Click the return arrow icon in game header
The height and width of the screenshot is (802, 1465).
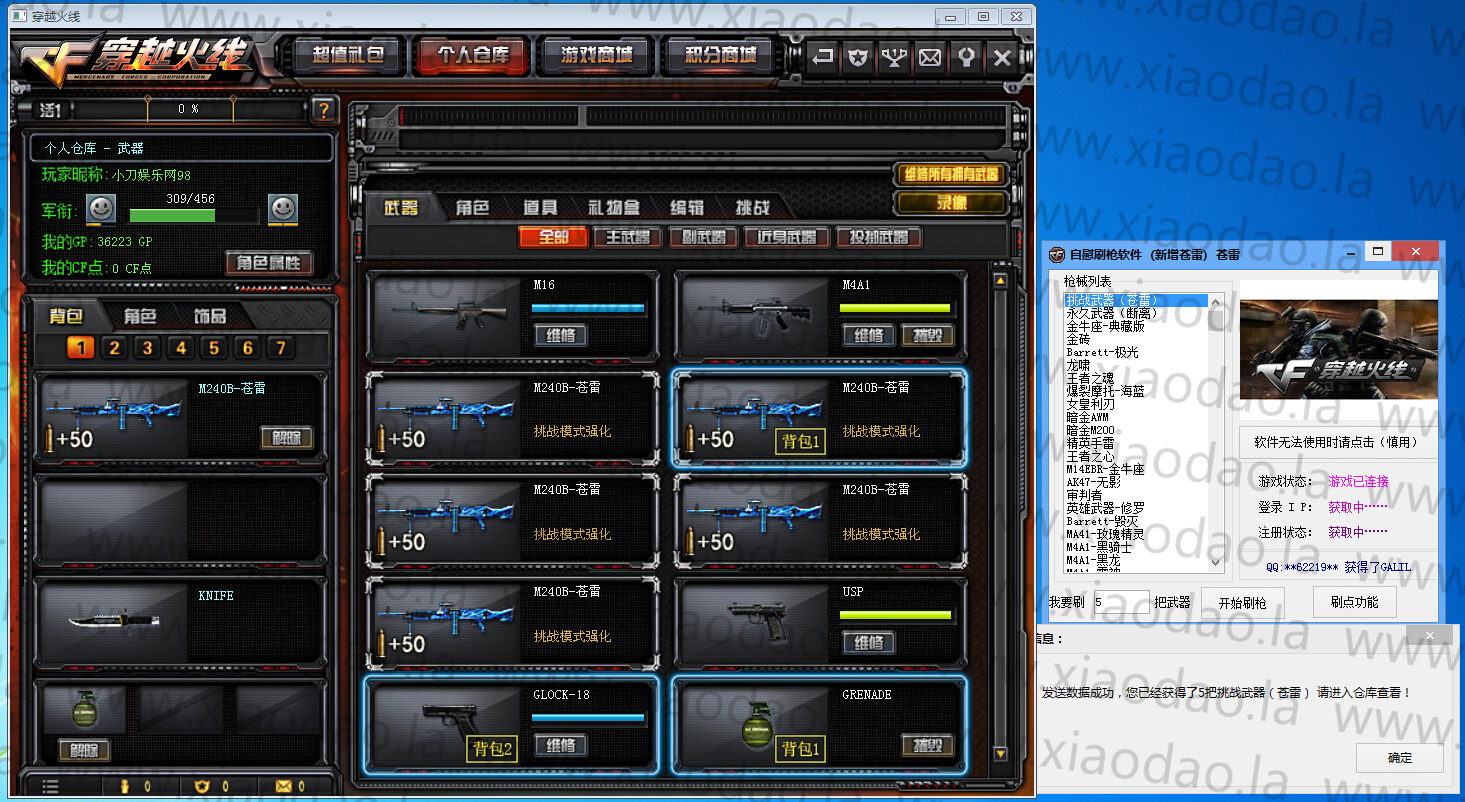(x=822, y=57)
